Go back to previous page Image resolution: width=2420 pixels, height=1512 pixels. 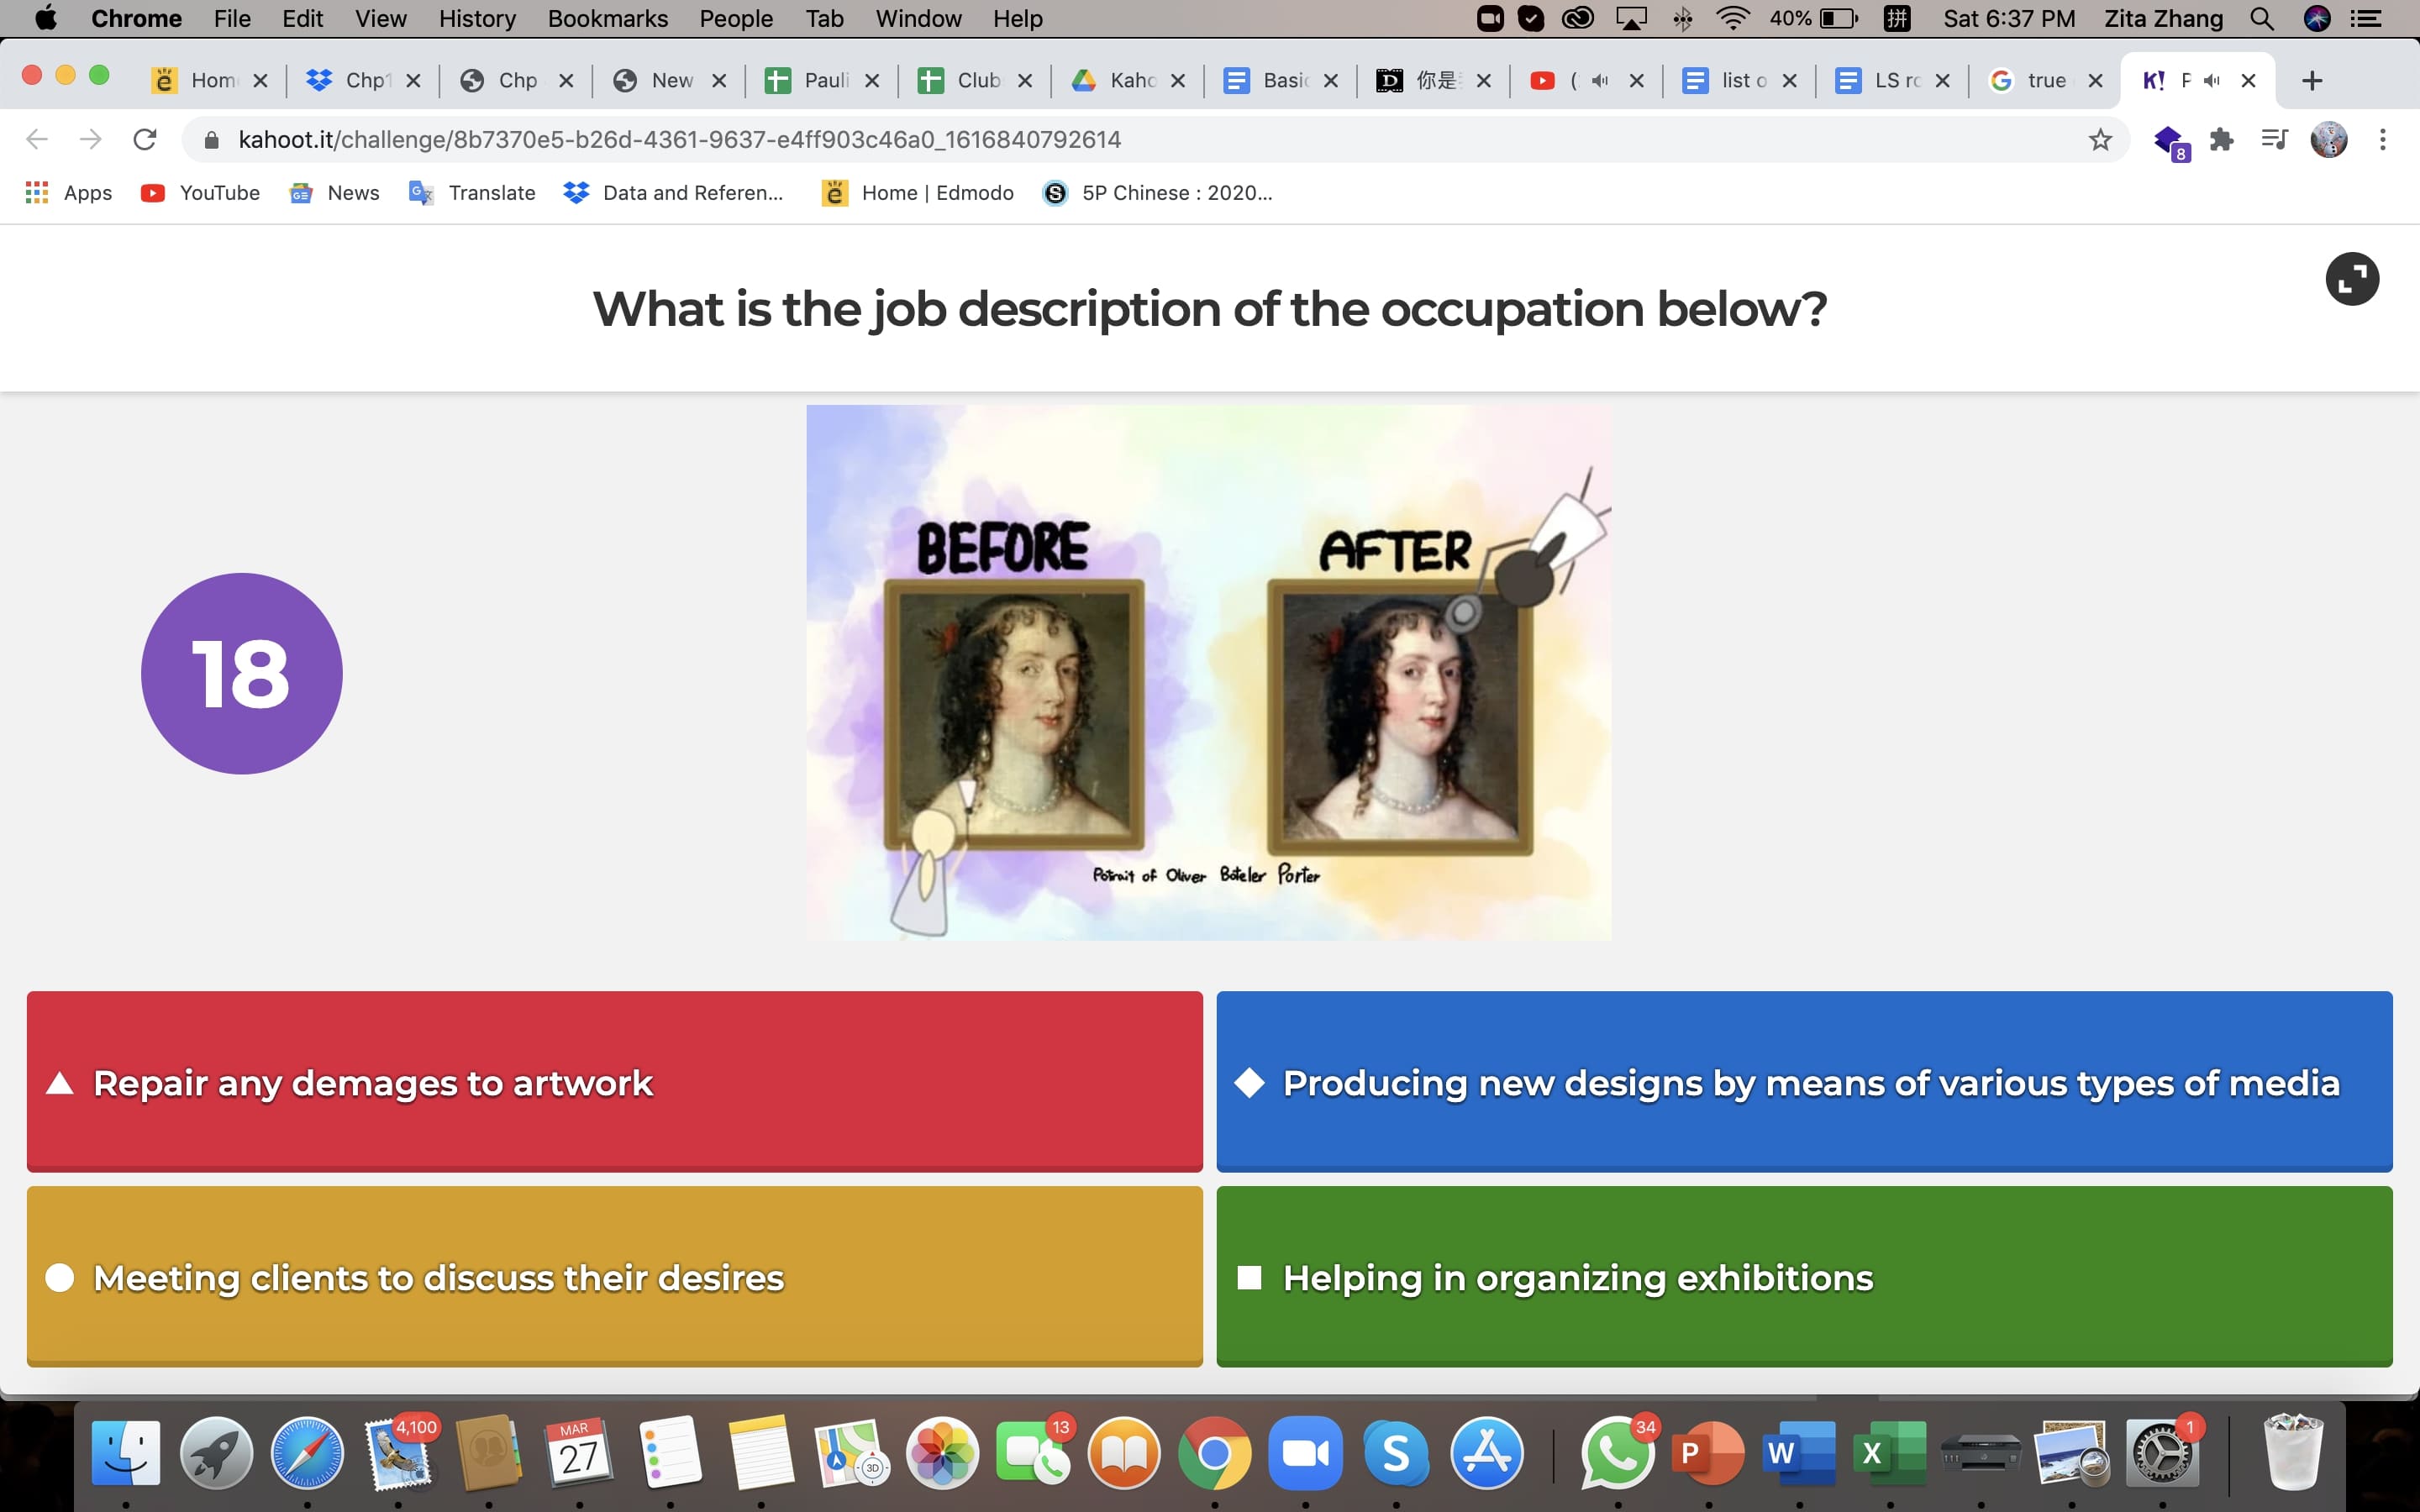coord(37,139)
